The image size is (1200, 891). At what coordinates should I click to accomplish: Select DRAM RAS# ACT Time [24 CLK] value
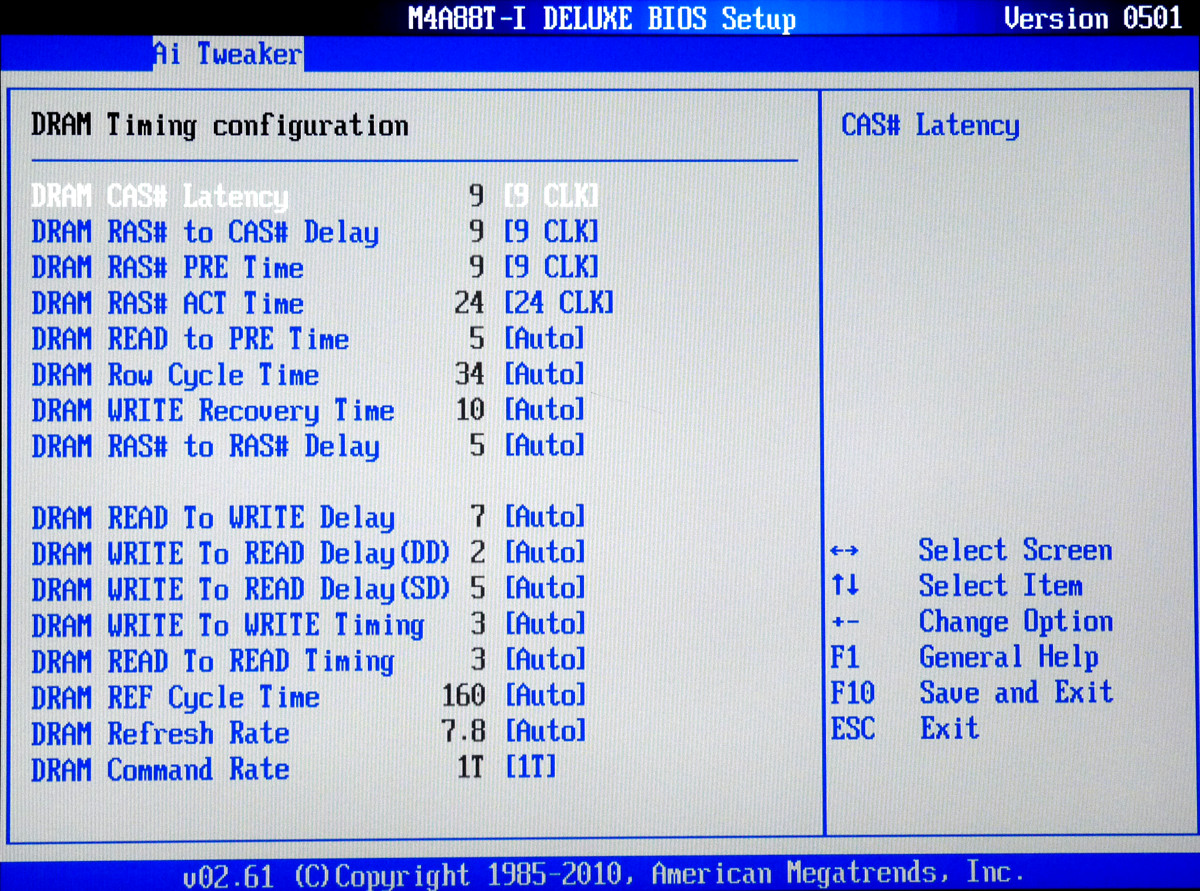coord(558,303)
